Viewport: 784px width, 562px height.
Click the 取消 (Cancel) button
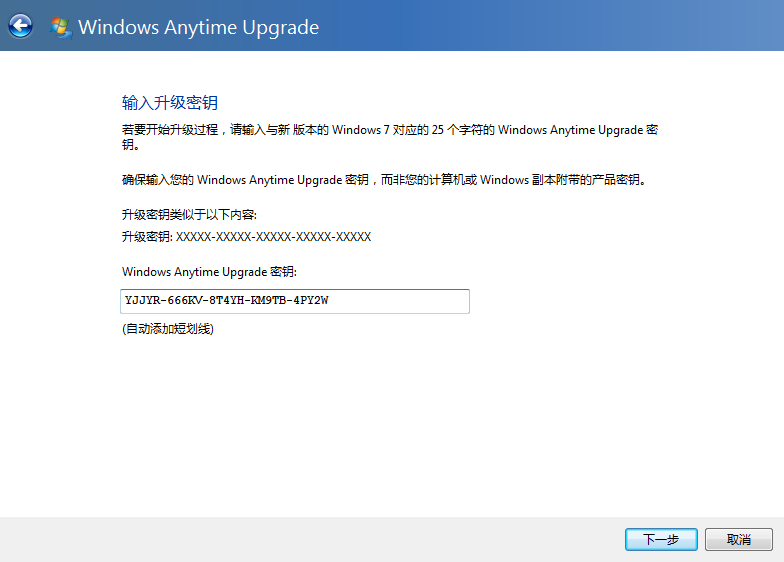coord(738,540)
